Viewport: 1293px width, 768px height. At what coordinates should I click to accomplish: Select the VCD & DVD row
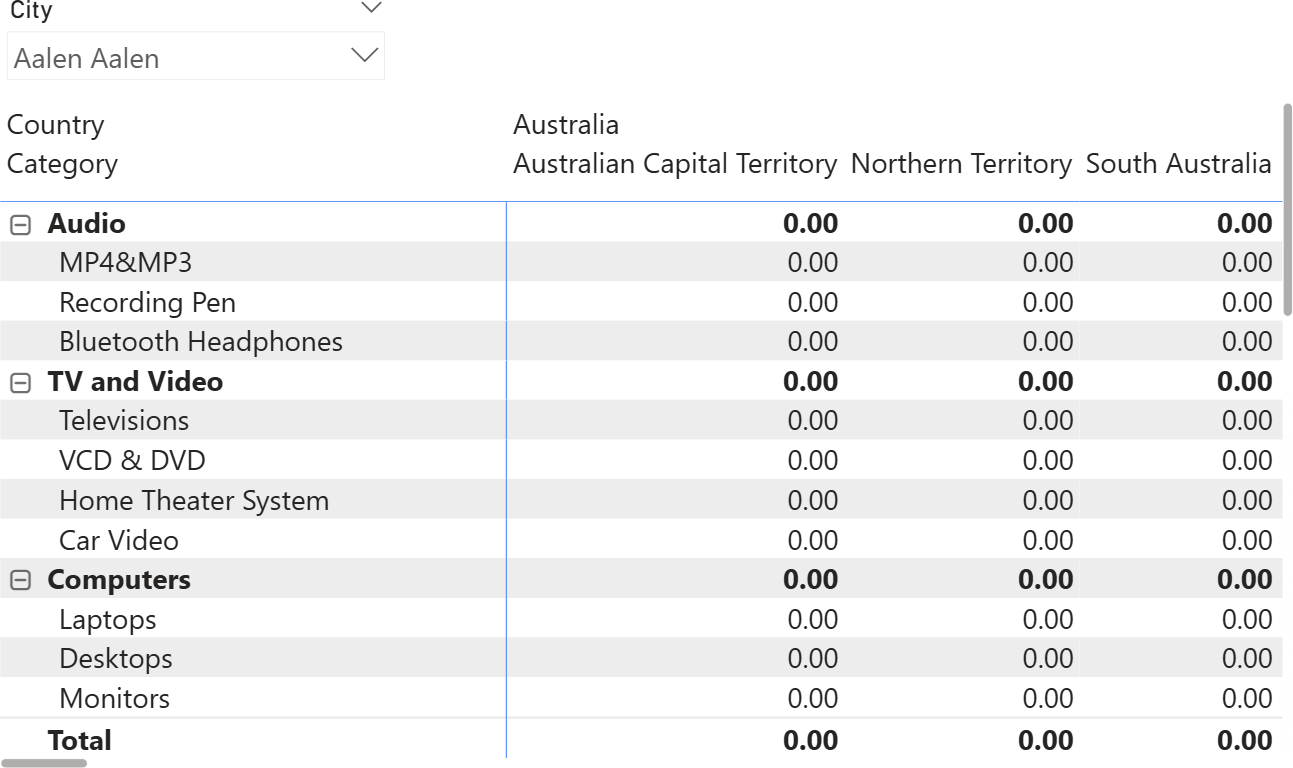pyautogui.click(x=132, y=461)
